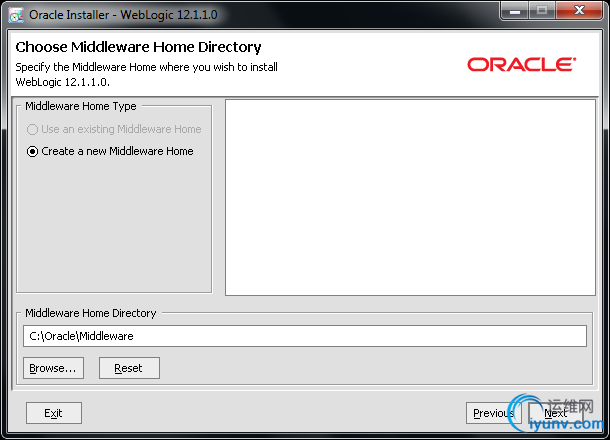This screenshot has width=610, height=440.
Task: Proceed with the Next button
Action: click(x=556, y=413)
